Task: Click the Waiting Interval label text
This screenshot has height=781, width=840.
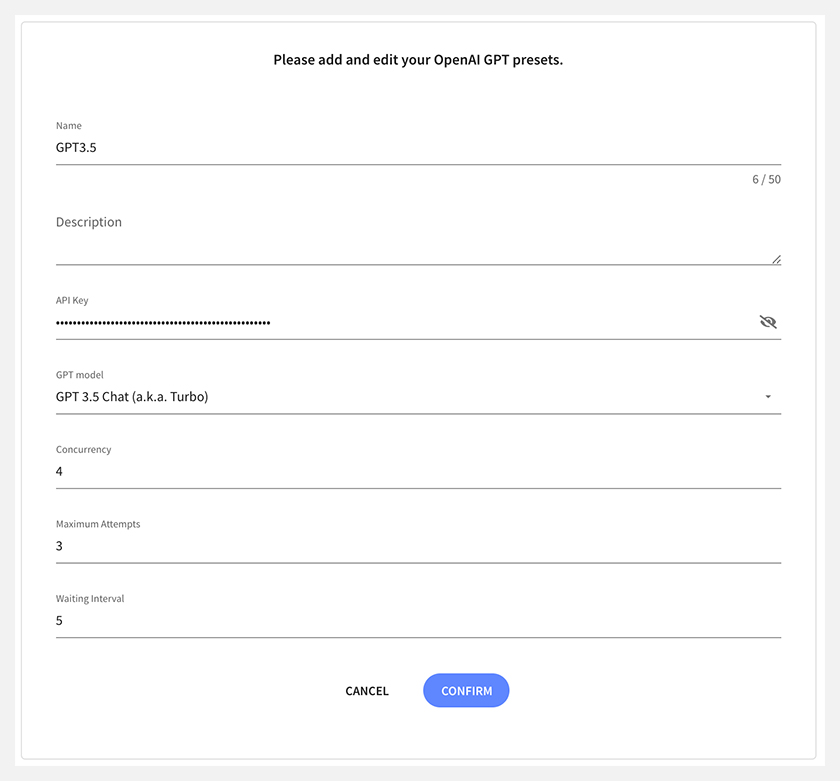Action: [90, 598]
